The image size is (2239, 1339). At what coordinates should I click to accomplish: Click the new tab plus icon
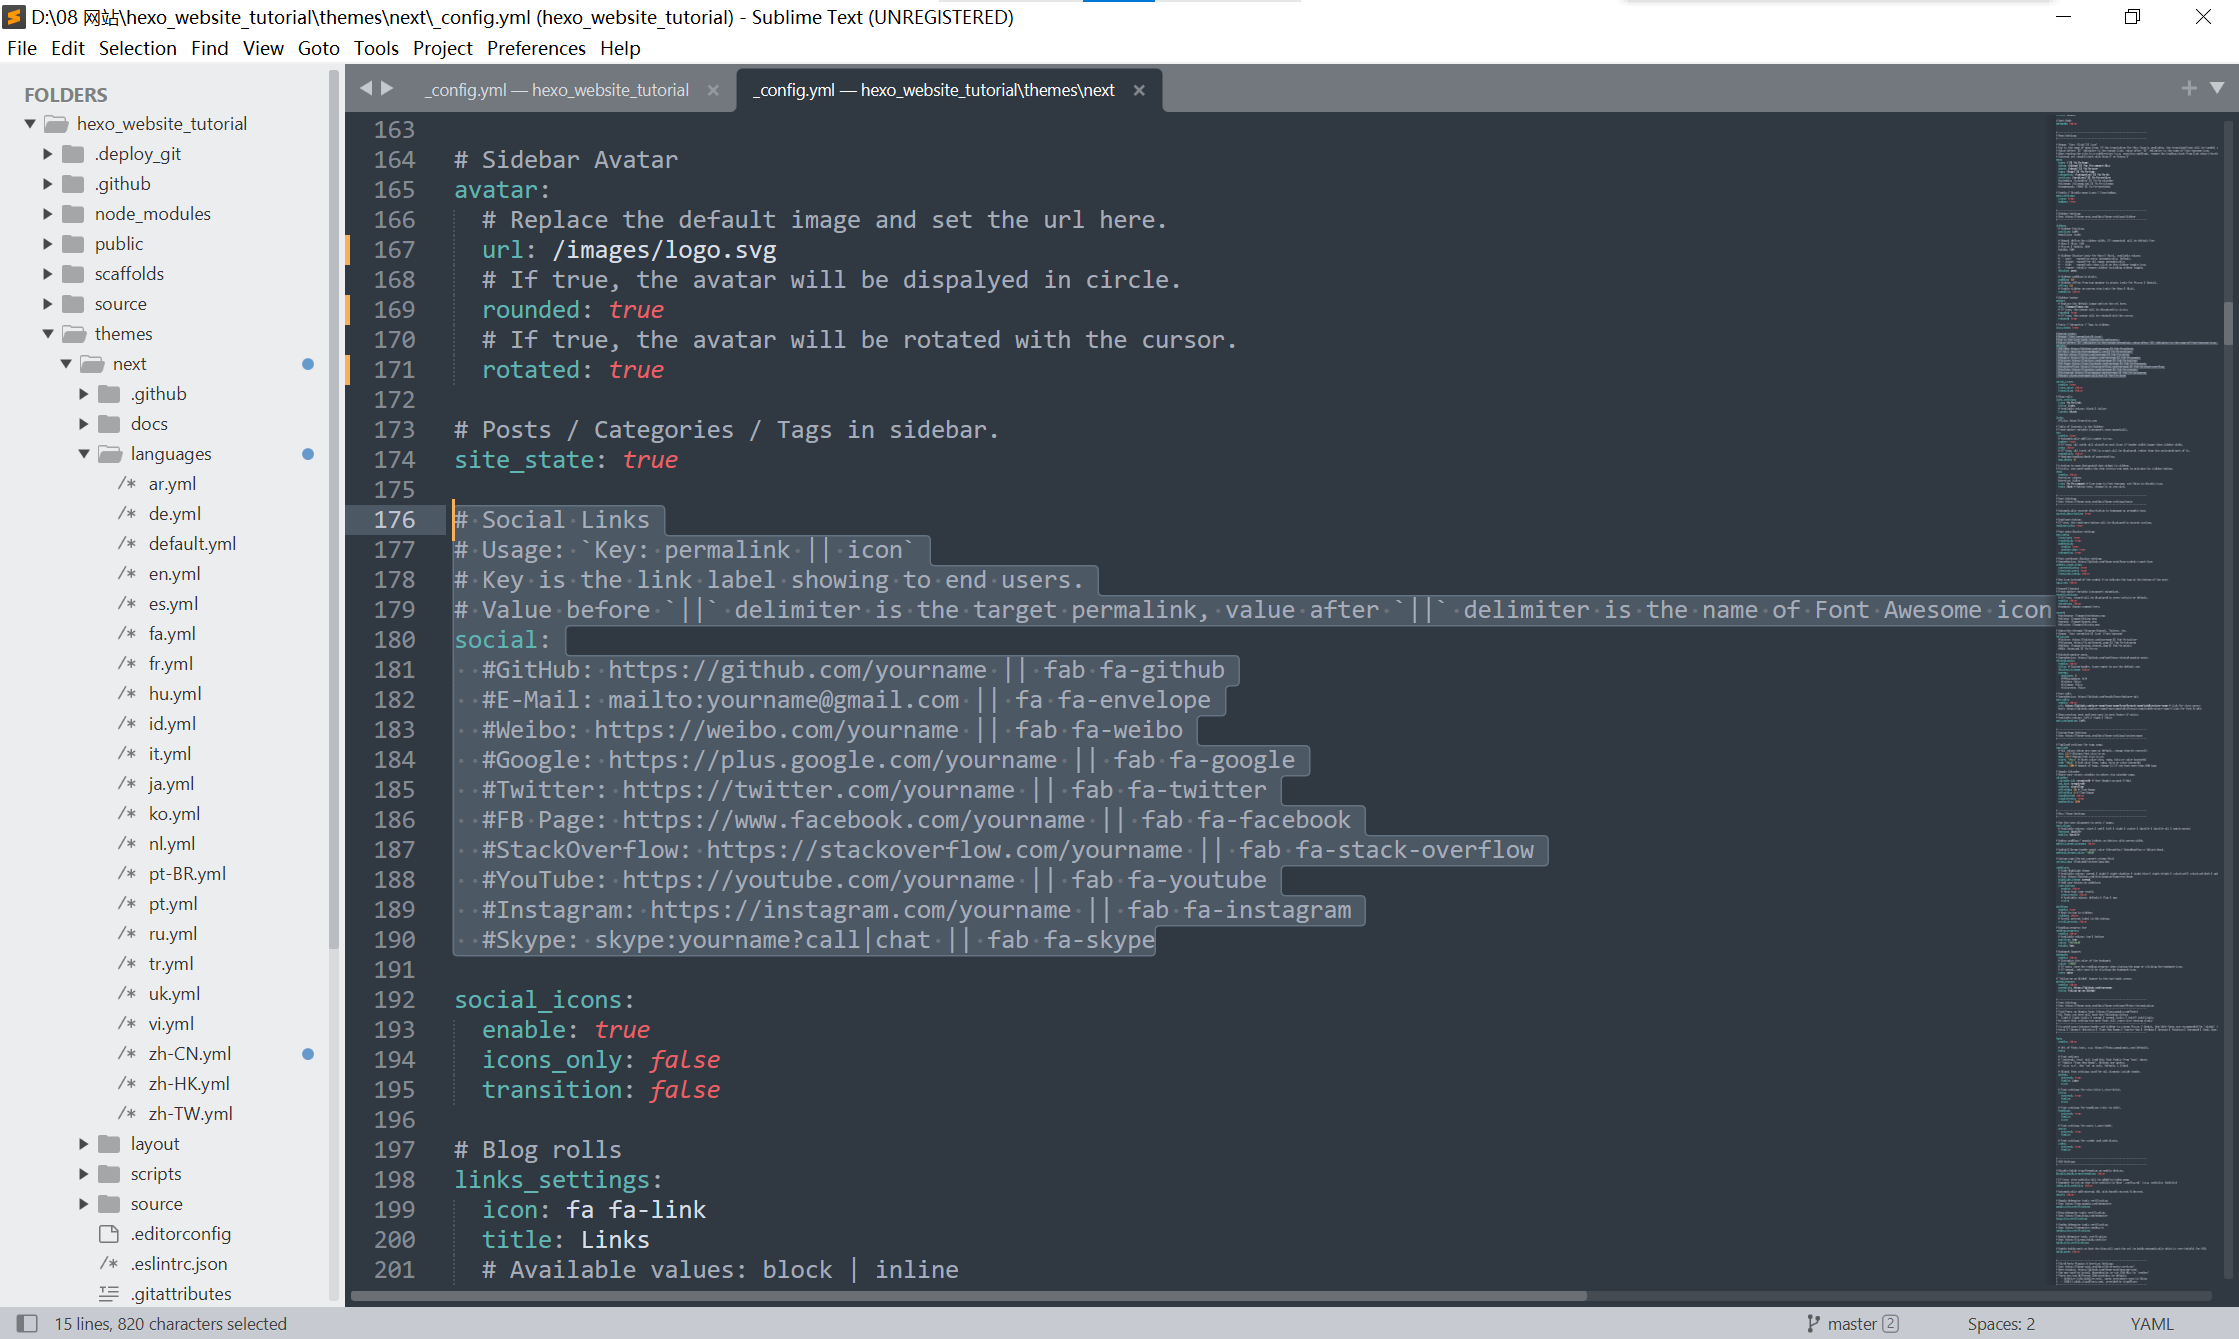2189,89
